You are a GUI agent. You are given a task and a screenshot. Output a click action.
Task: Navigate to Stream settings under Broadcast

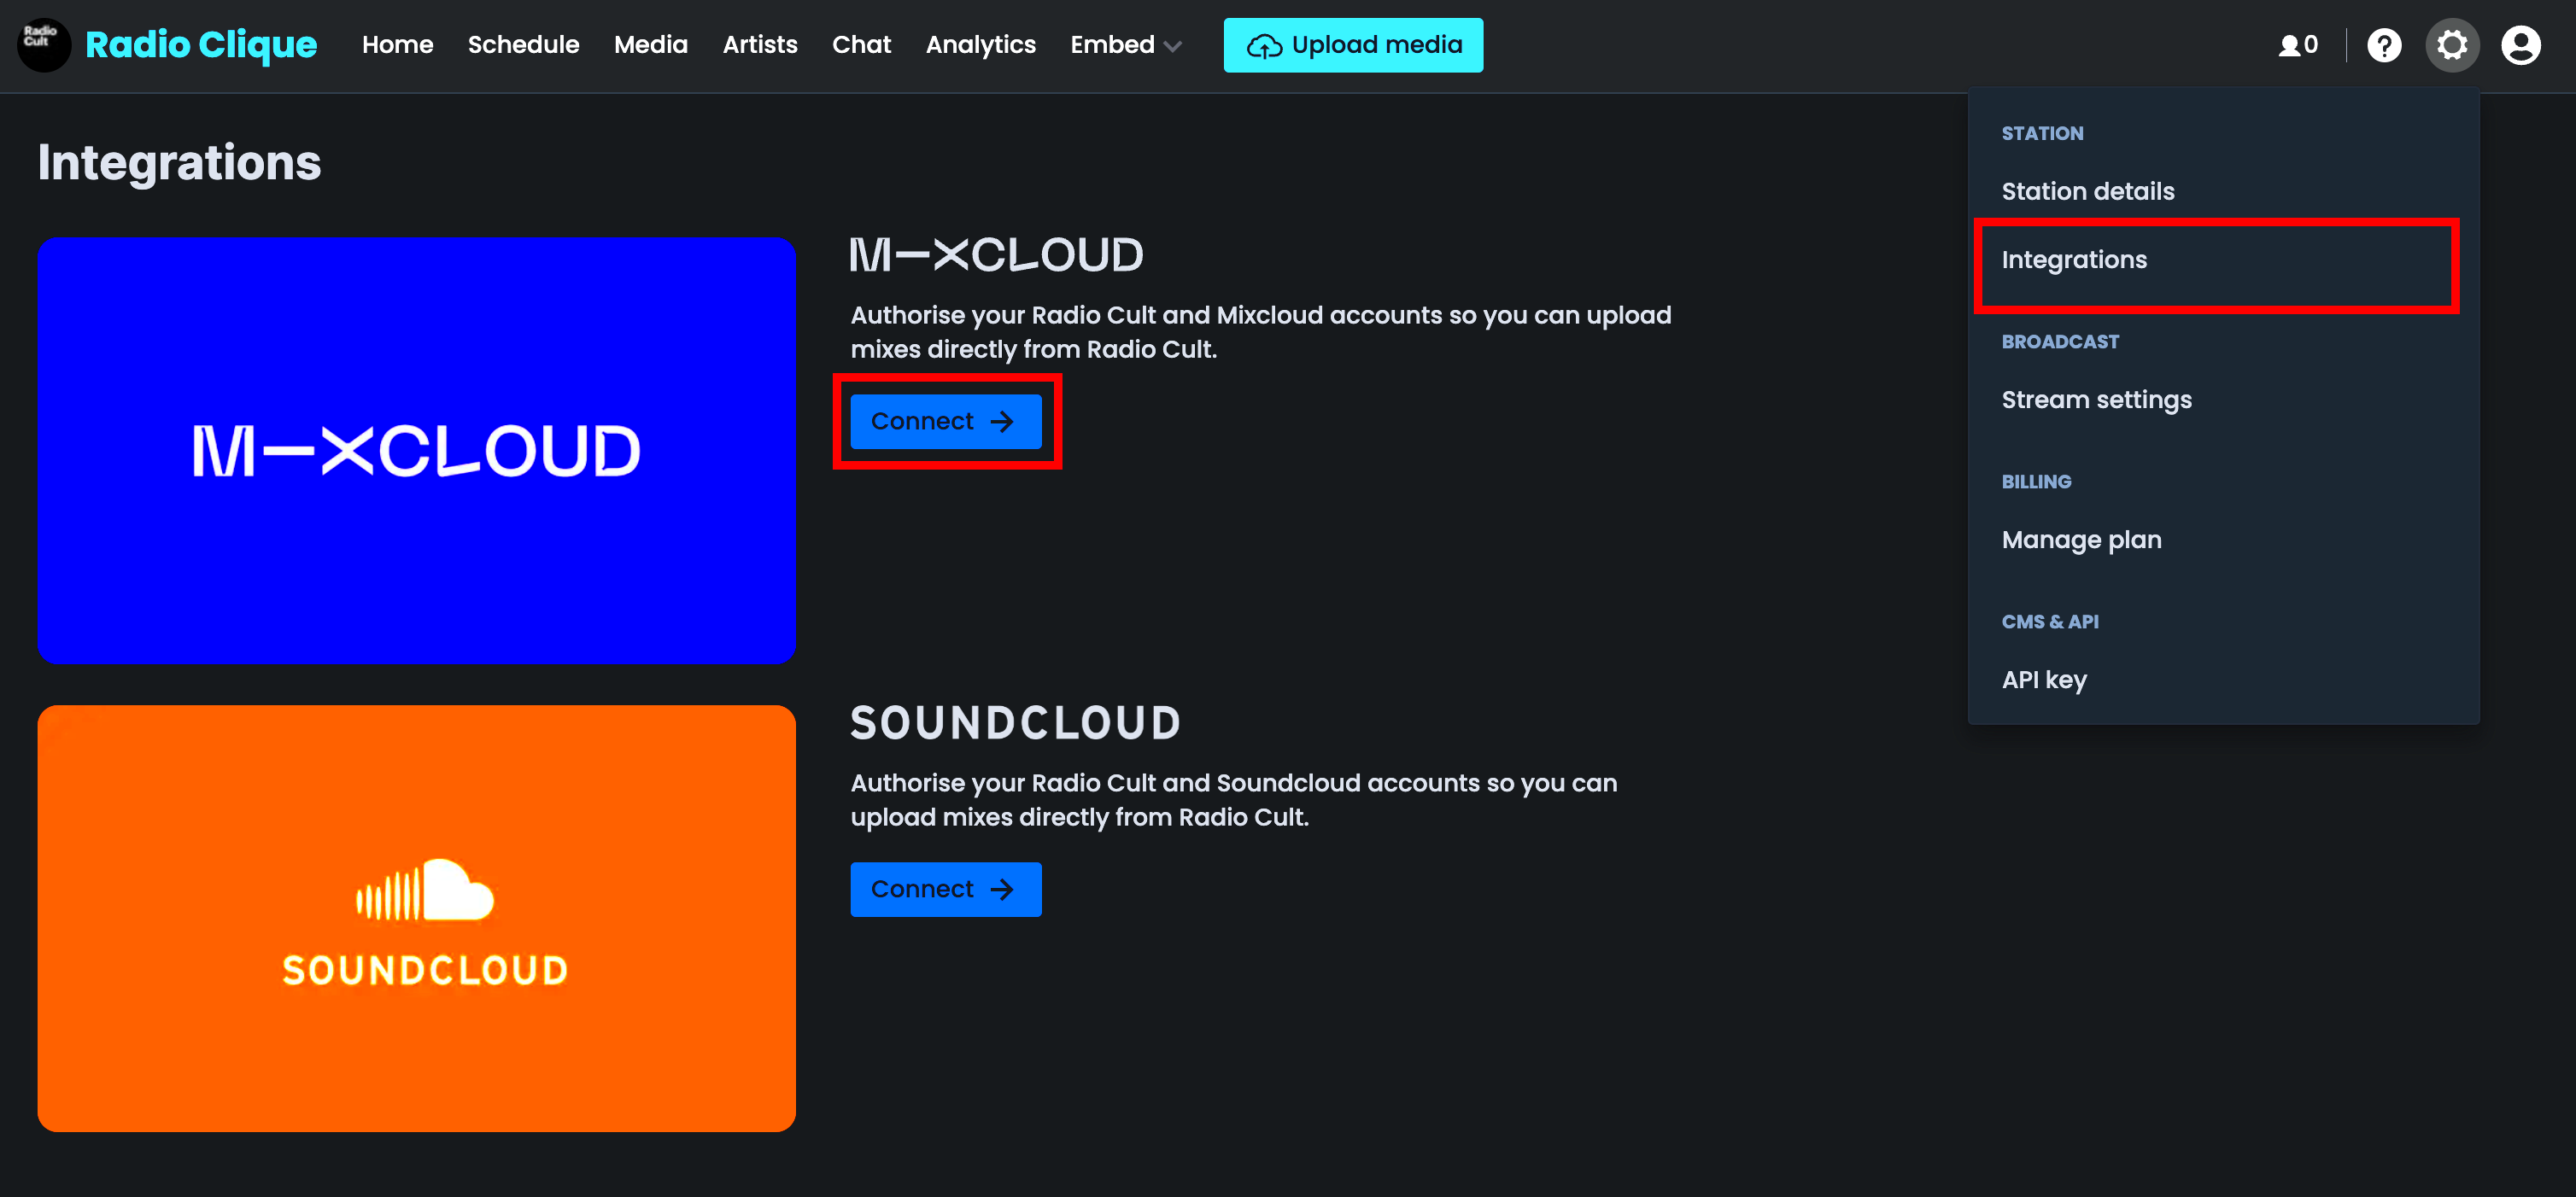[2096, 399]
